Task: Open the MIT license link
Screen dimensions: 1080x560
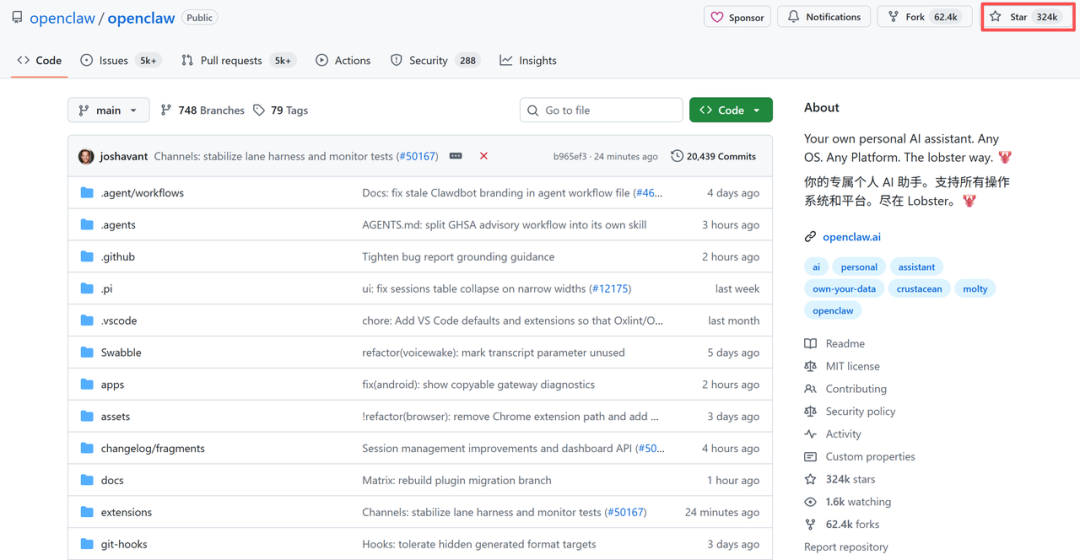Action: (x=852, y=366)
